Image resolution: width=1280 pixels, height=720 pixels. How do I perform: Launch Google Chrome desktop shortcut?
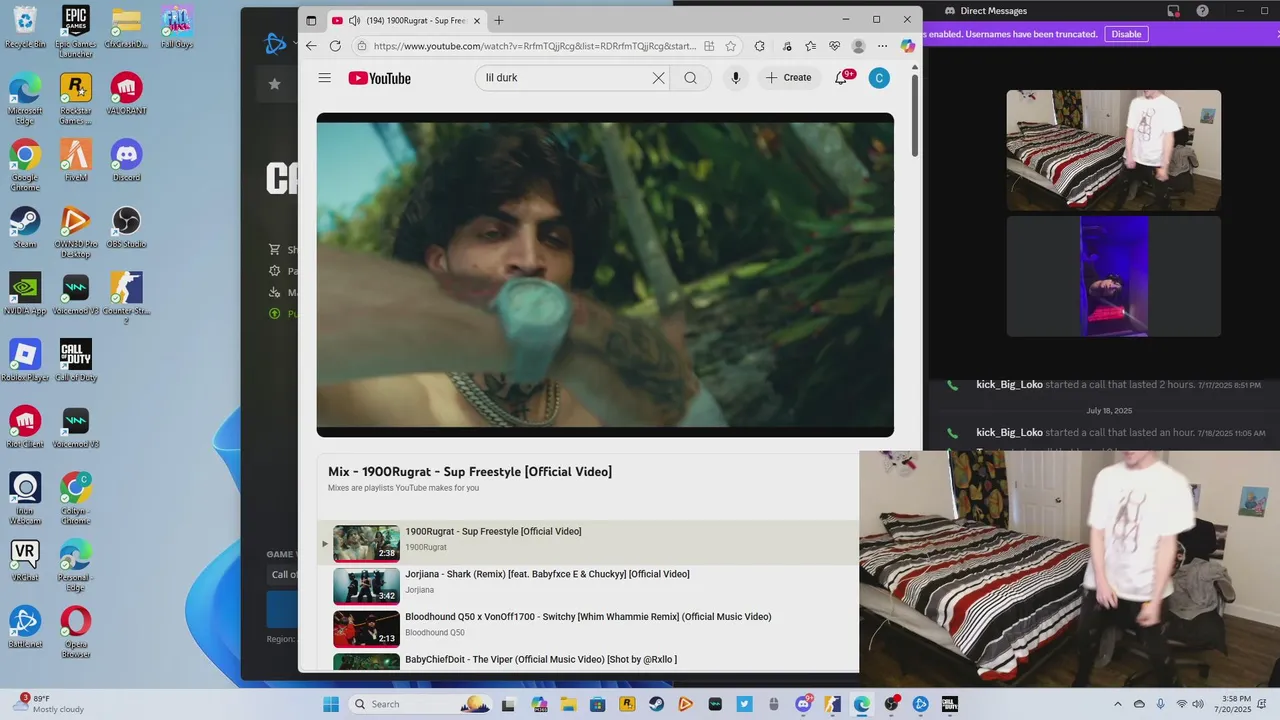coord(25,165)
